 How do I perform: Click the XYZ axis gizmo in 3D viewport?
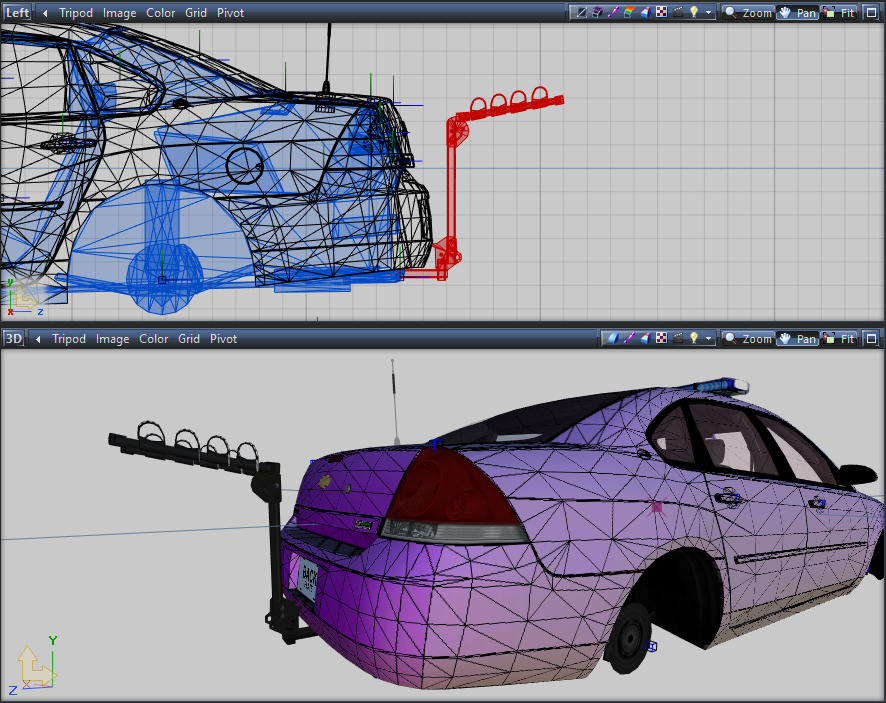coord(35,665)
